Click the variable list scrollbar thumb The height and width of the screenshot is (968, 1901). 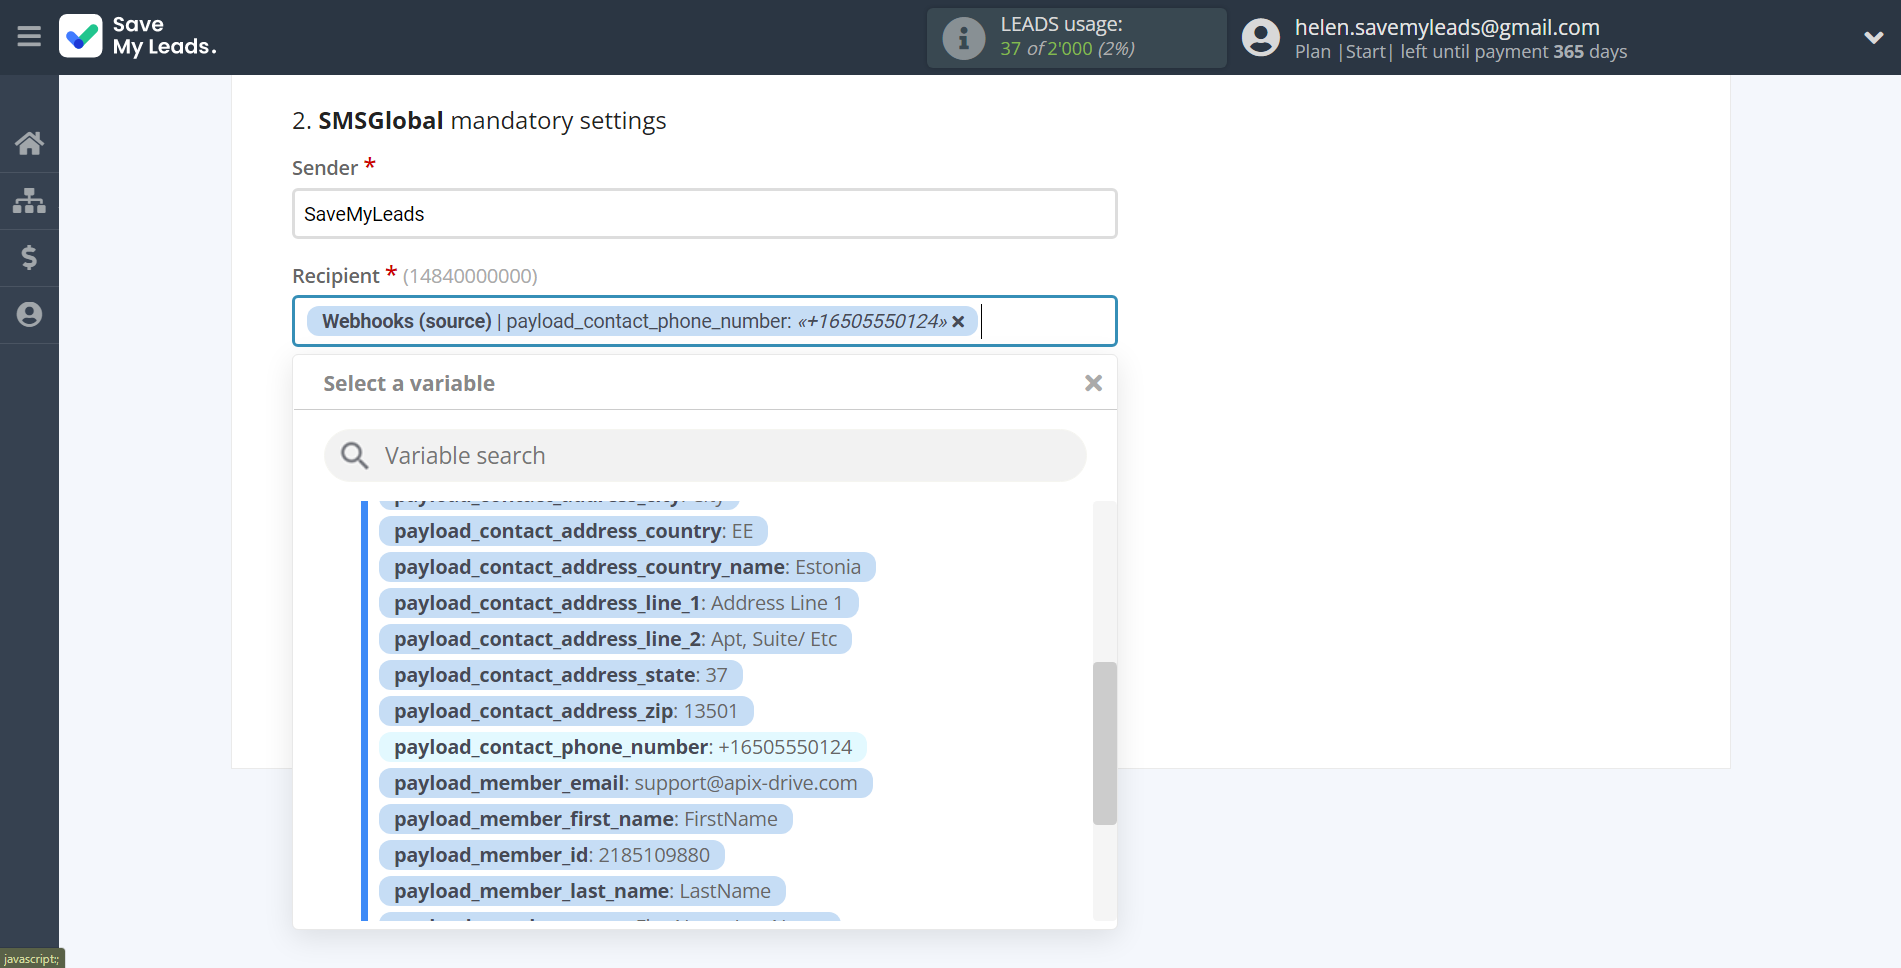1104,743
